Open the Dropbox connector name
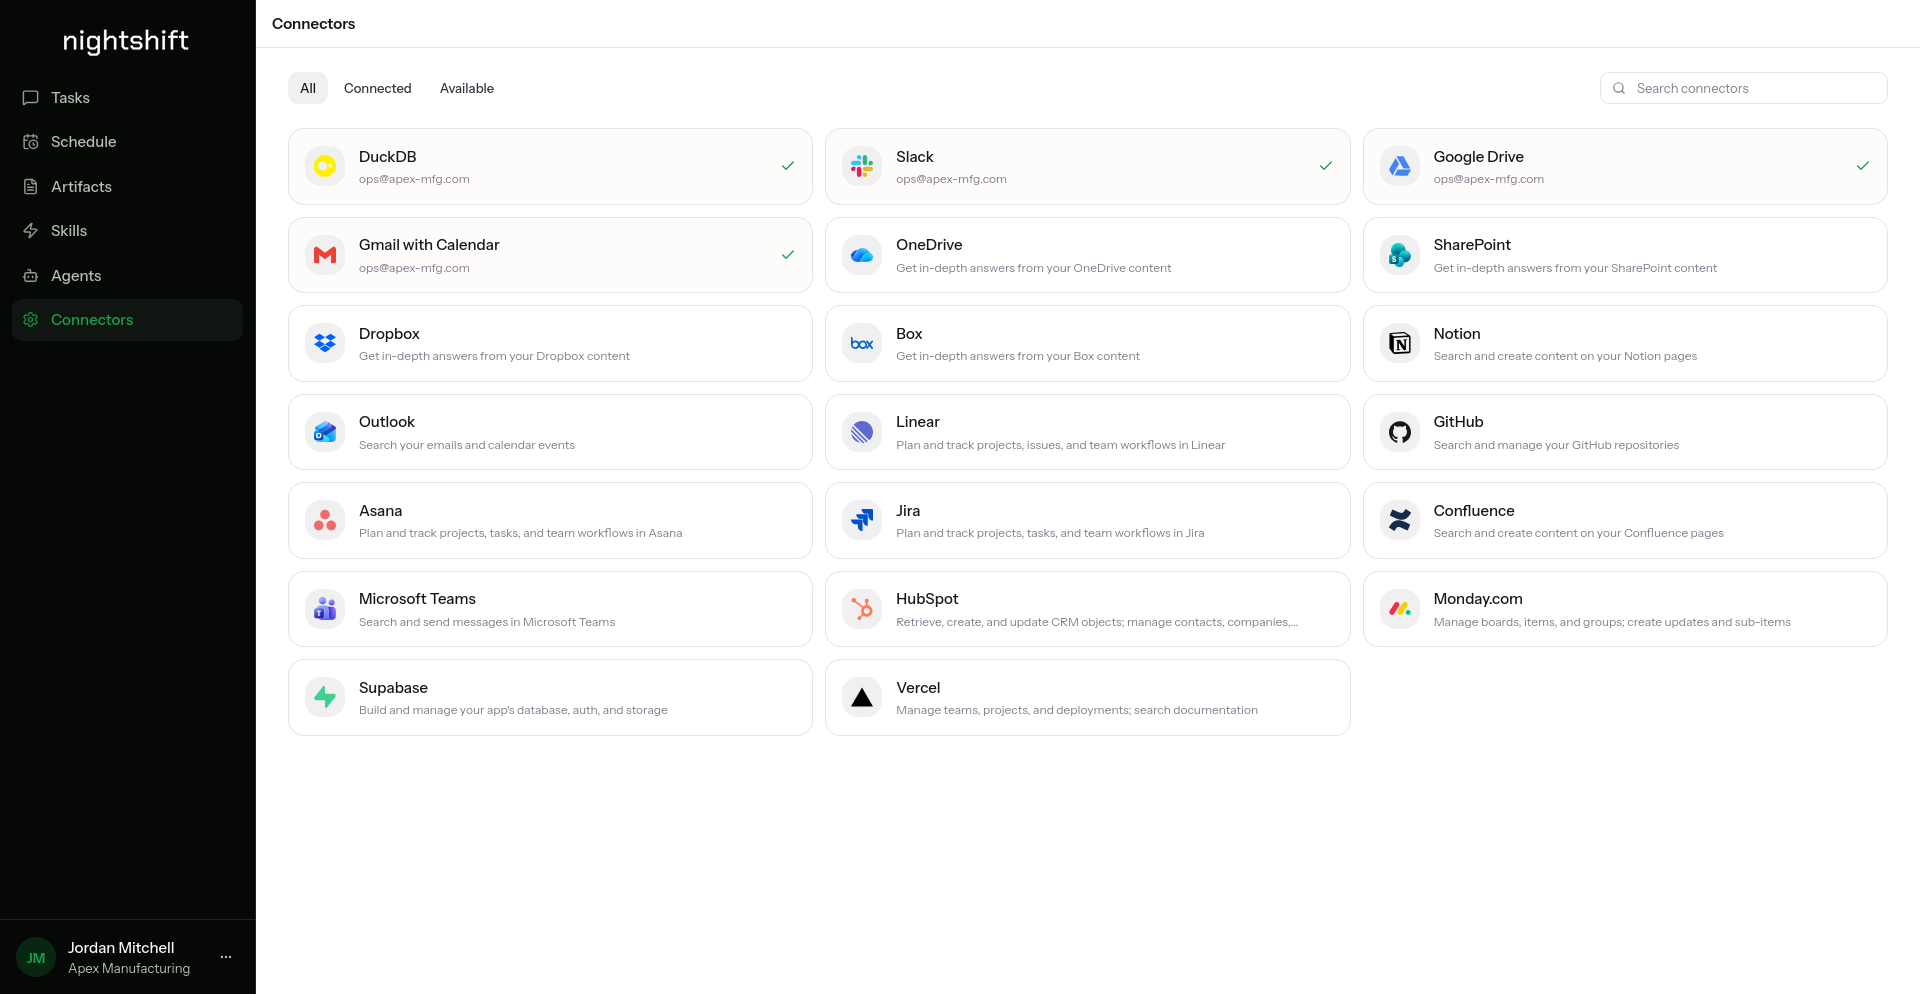The height and width of the screenshot is (994, 1920). click(389, 333)
